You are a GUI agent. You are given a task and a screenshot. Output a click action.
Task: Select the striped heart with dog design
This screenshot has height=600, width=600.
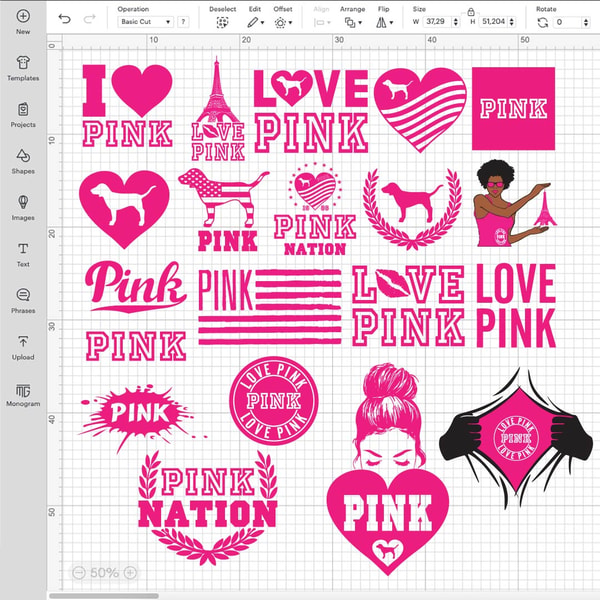point(420,110)
